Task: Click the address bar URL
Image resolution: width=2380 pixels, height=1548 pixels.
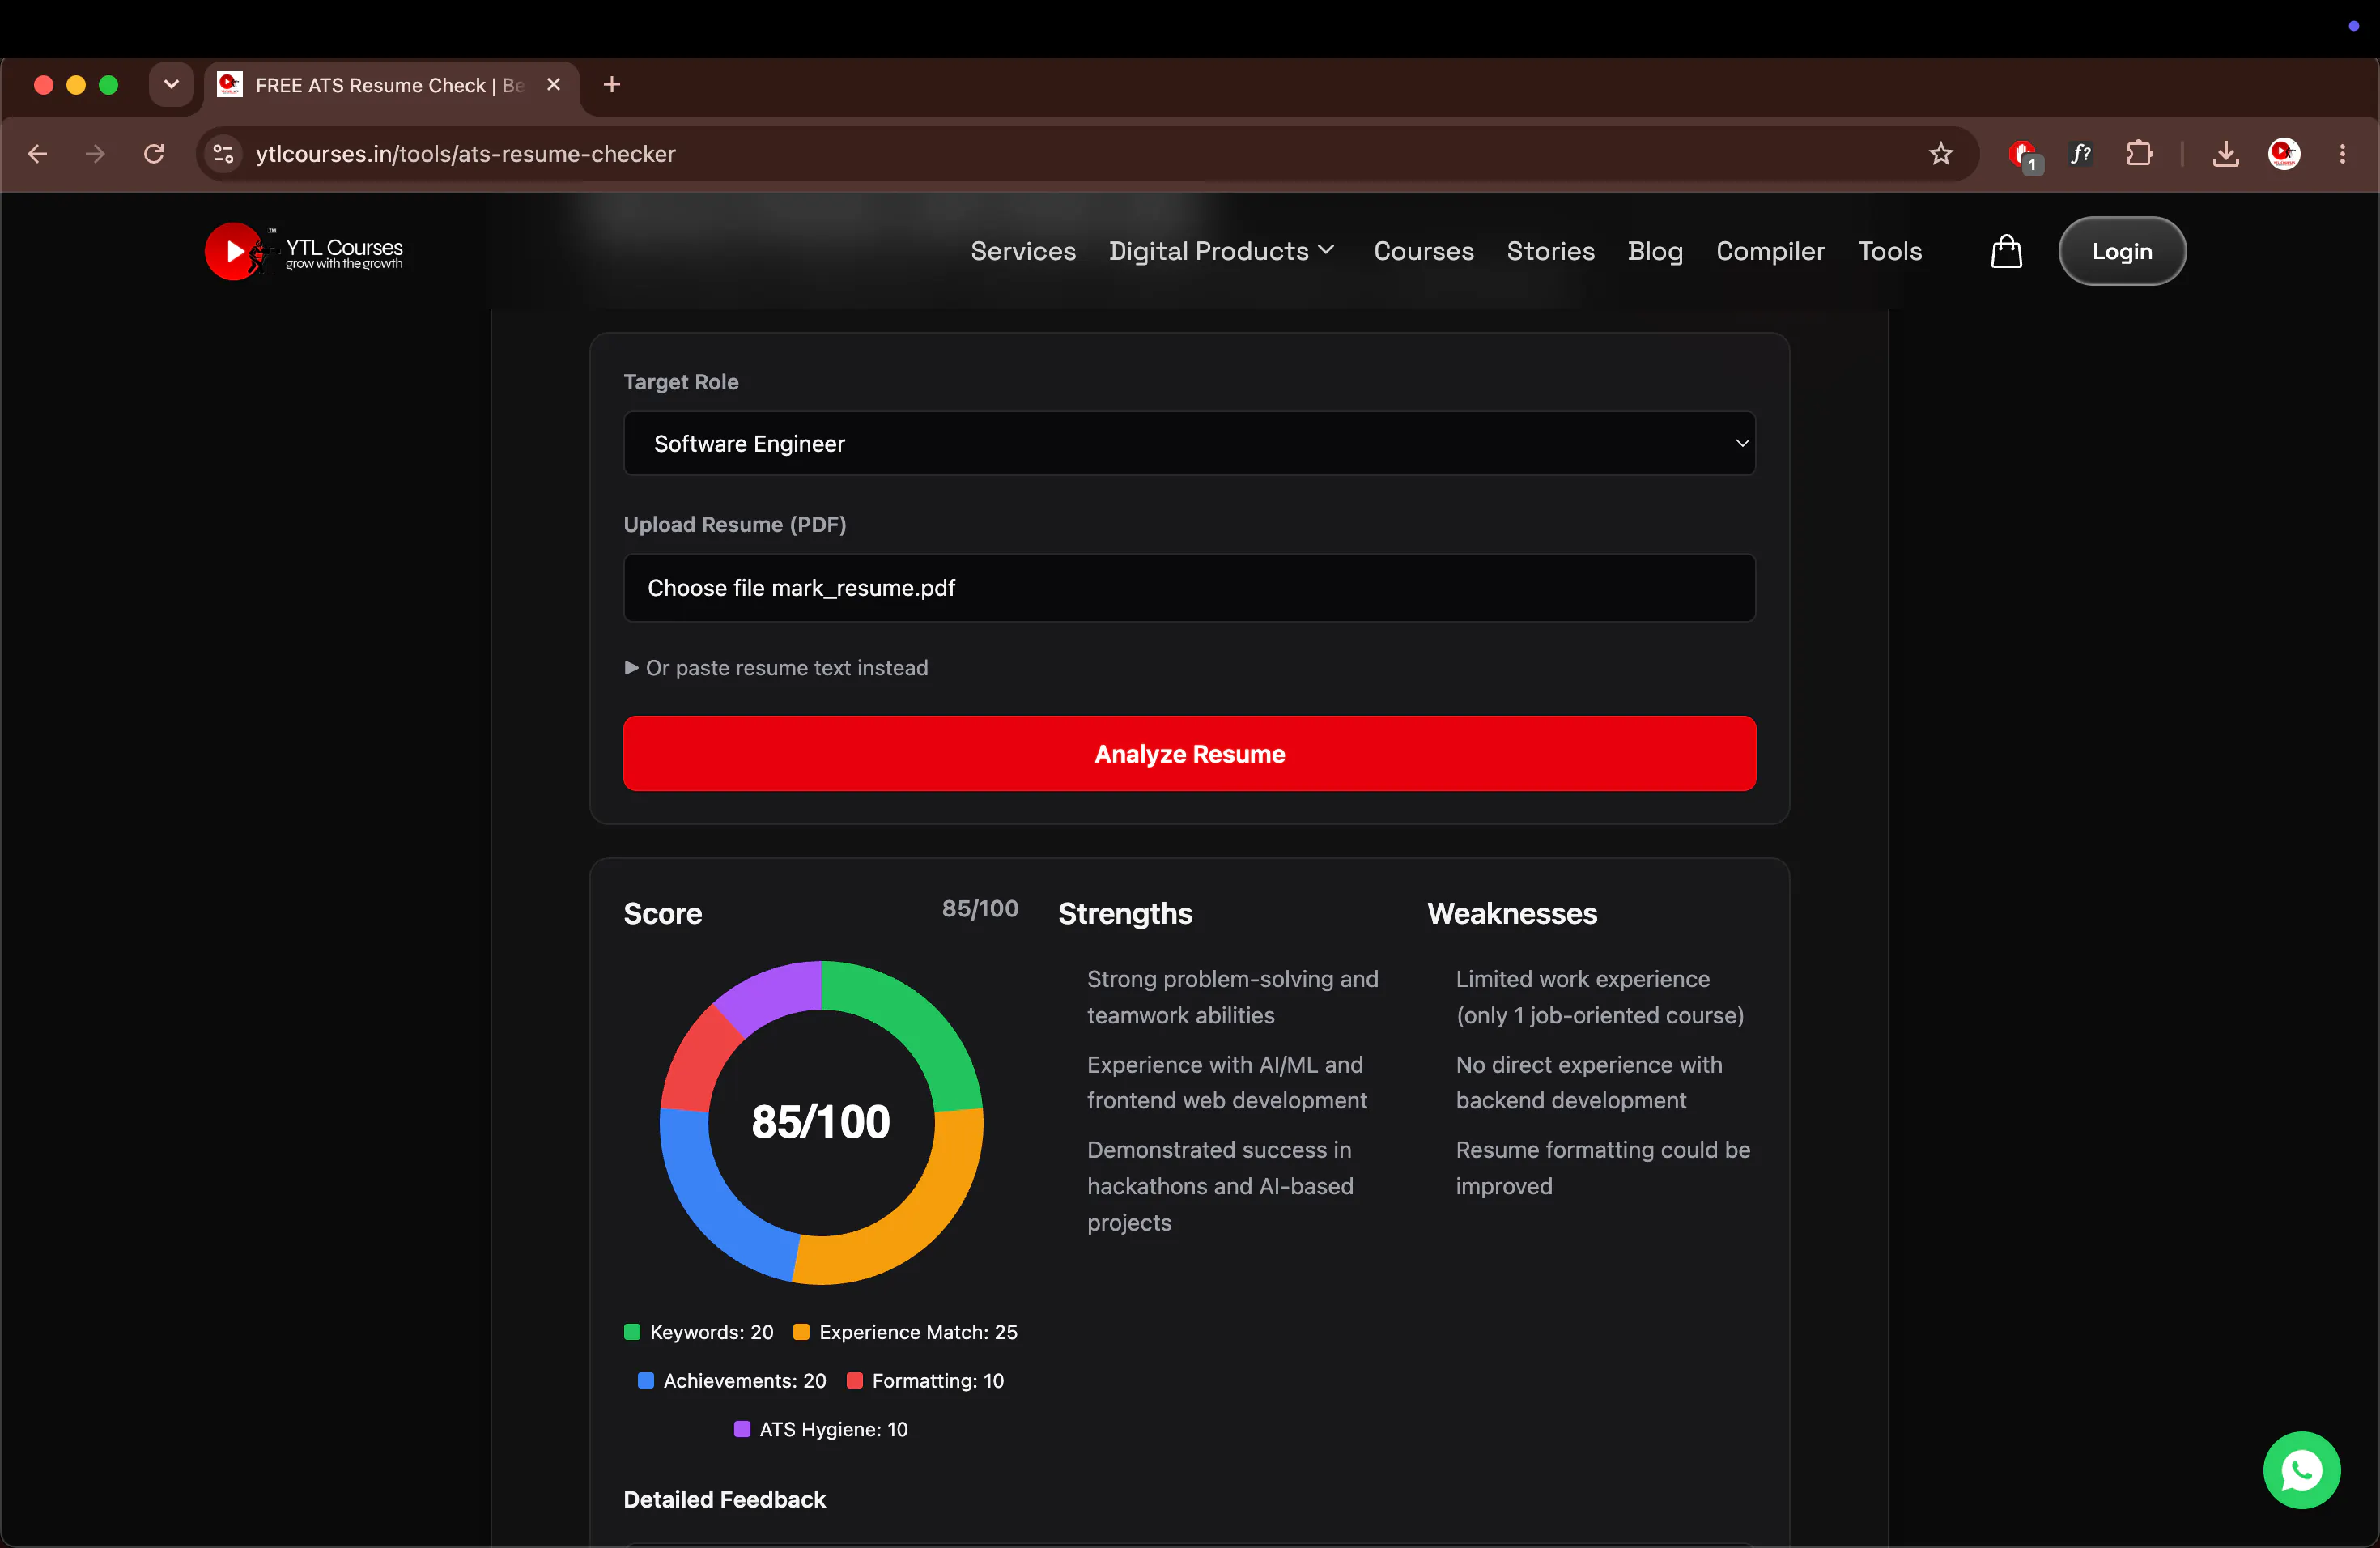Action: (465, 154)
